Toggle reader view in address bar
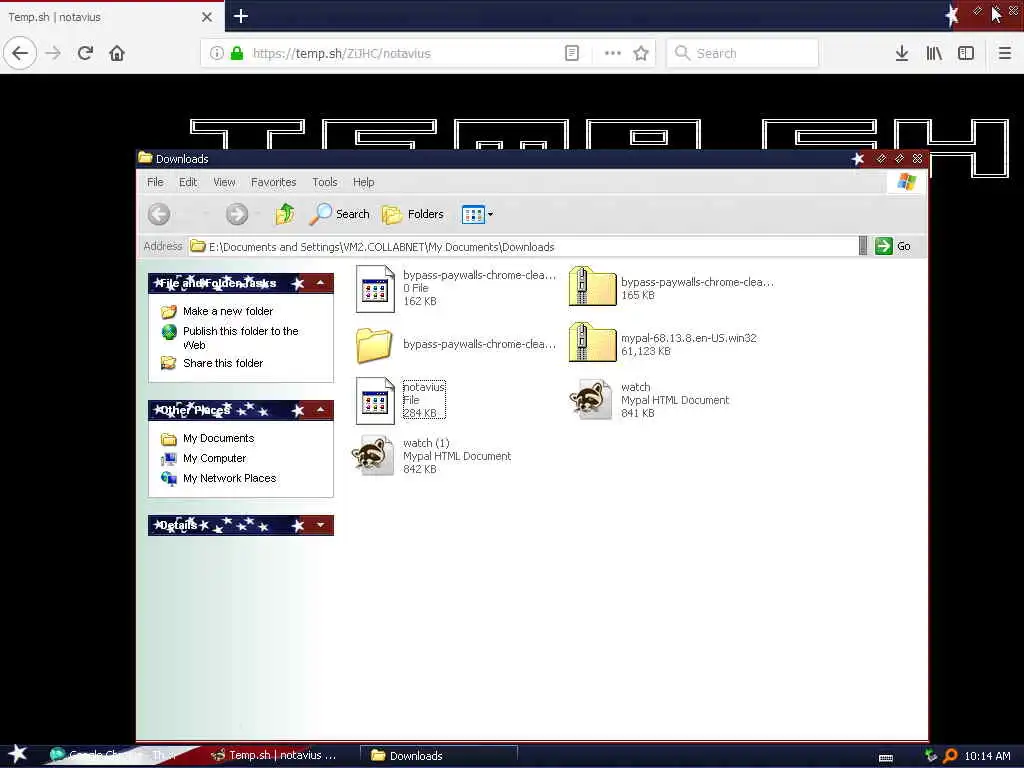The height and width of the screenshot is (768, 1024). pyautogui.click(x=571, y=53)
